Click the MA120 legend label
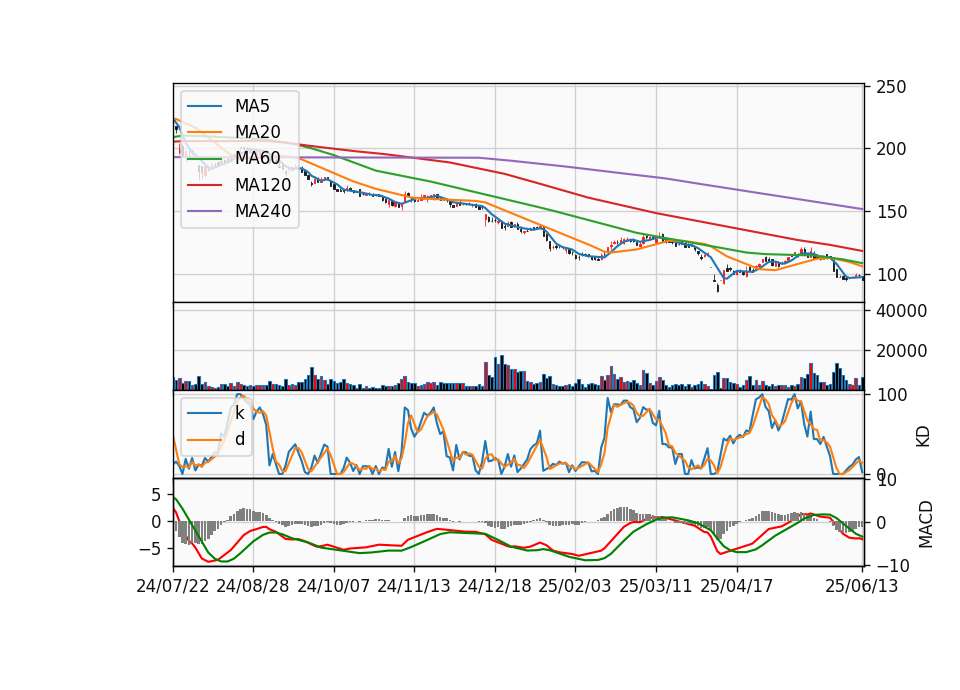This screenshot has height=690, width=960. 263,185
